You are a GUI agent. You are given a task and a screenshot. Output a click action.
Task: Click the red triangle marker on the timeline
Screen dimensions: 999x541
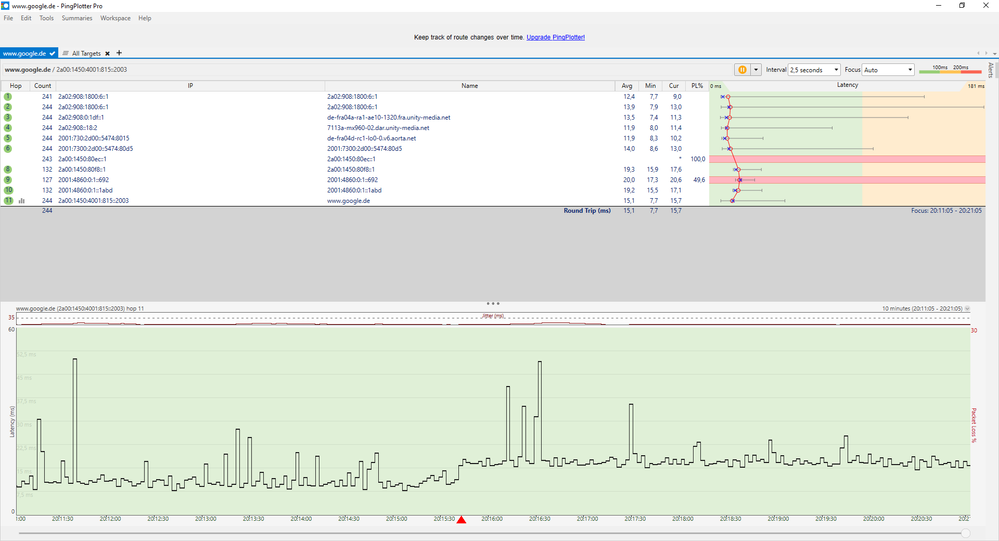point(461,520)
